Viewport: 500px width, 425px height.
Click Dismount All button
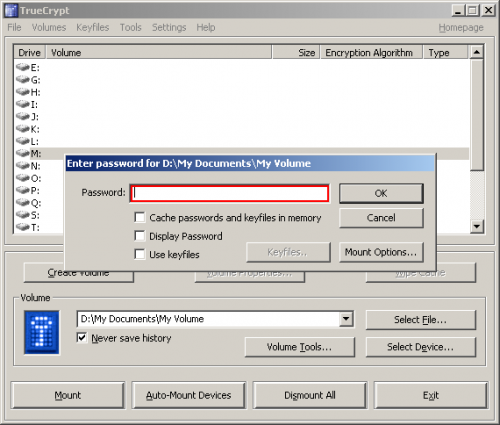click(x=310, y=395)
